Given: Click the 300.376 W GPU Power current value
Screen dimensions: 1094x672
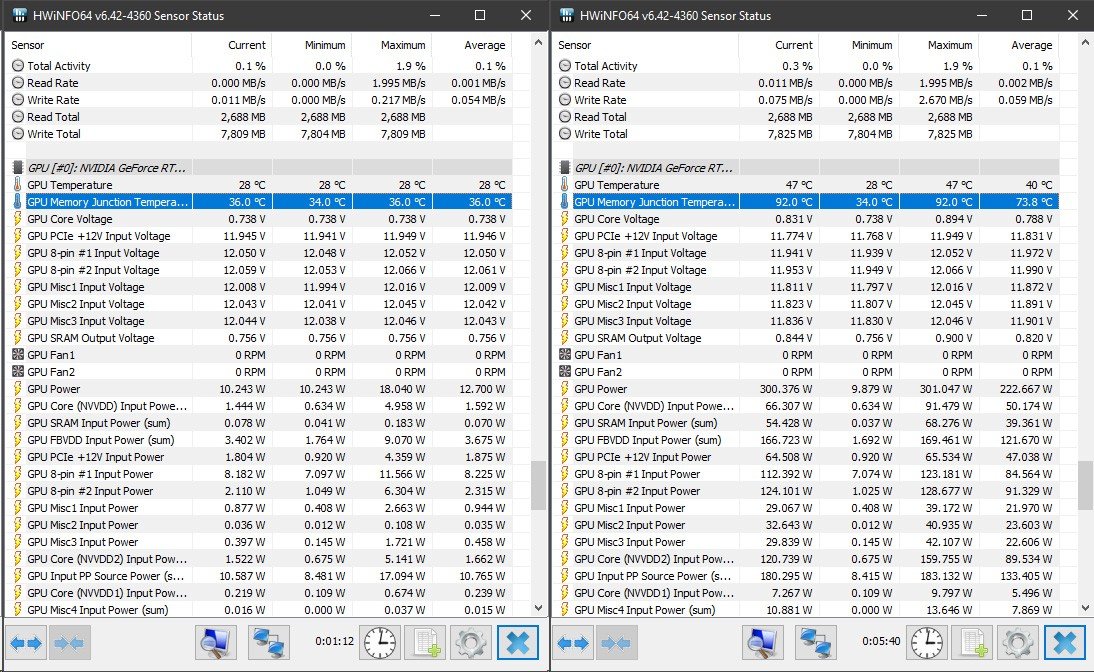Looking at the screenshot, I should (x=786, y=389).
